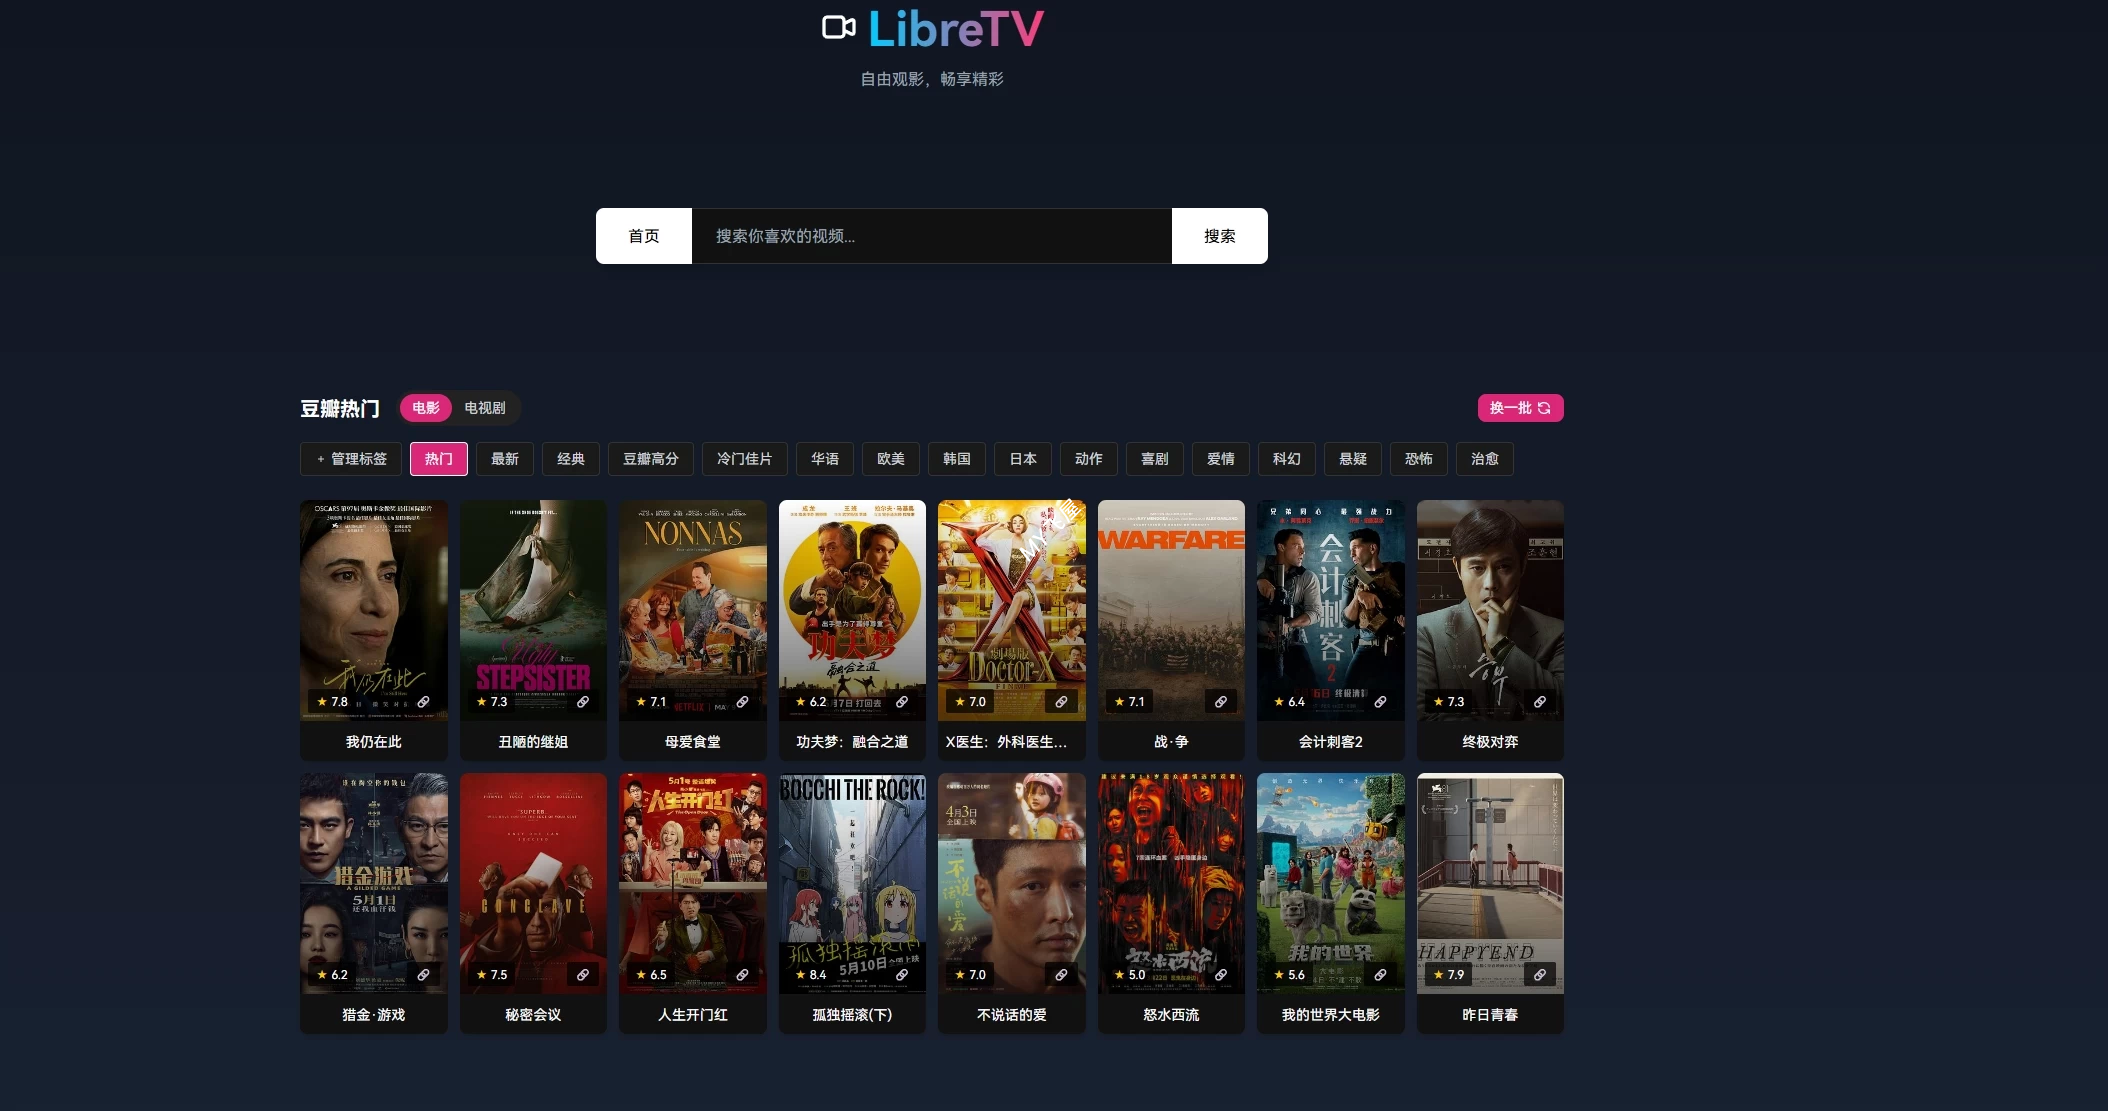Select the 热门 tag filter
Image resolution: width=2108 pixels, height=1111 pixels.
439,459
